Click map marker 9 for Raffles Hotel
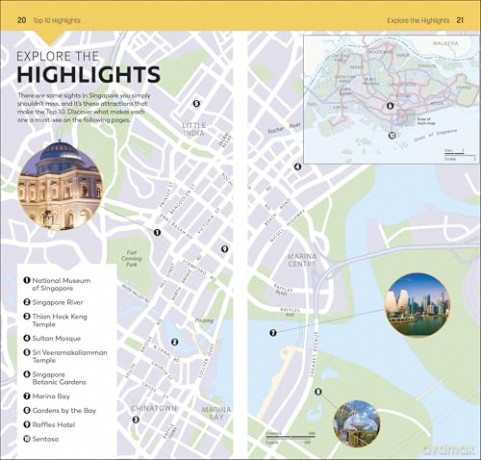This screenshot has height=460, width=481. 225,249
